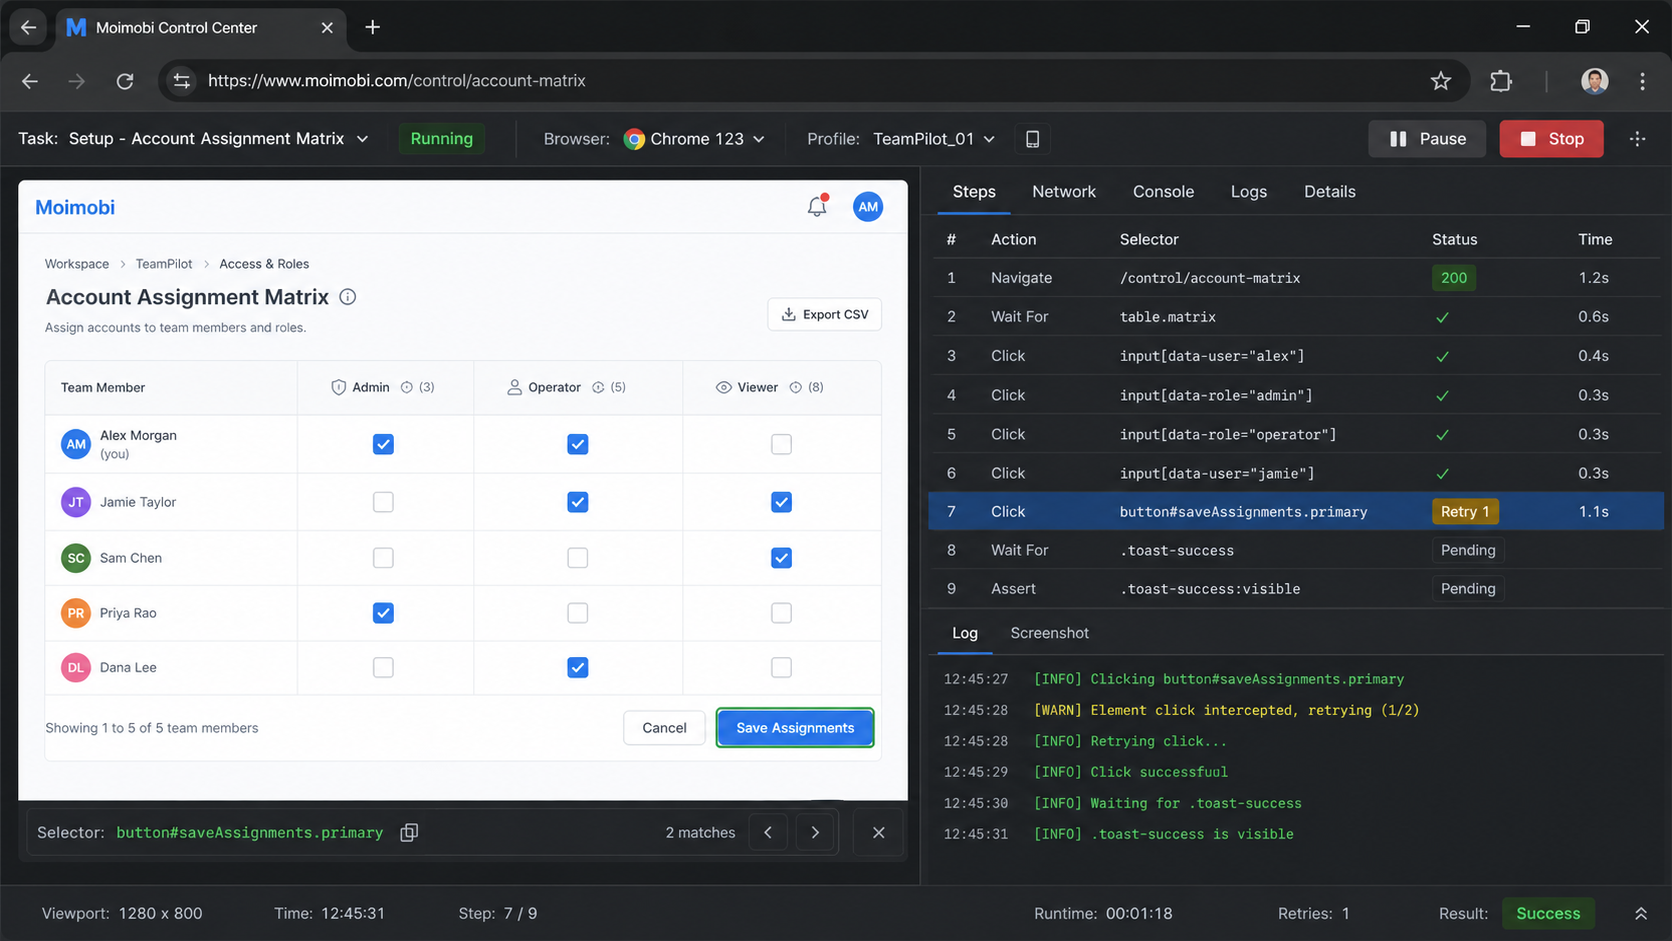
Task: Open the browser three-dot menu
Action: (x=1642, y=81)
